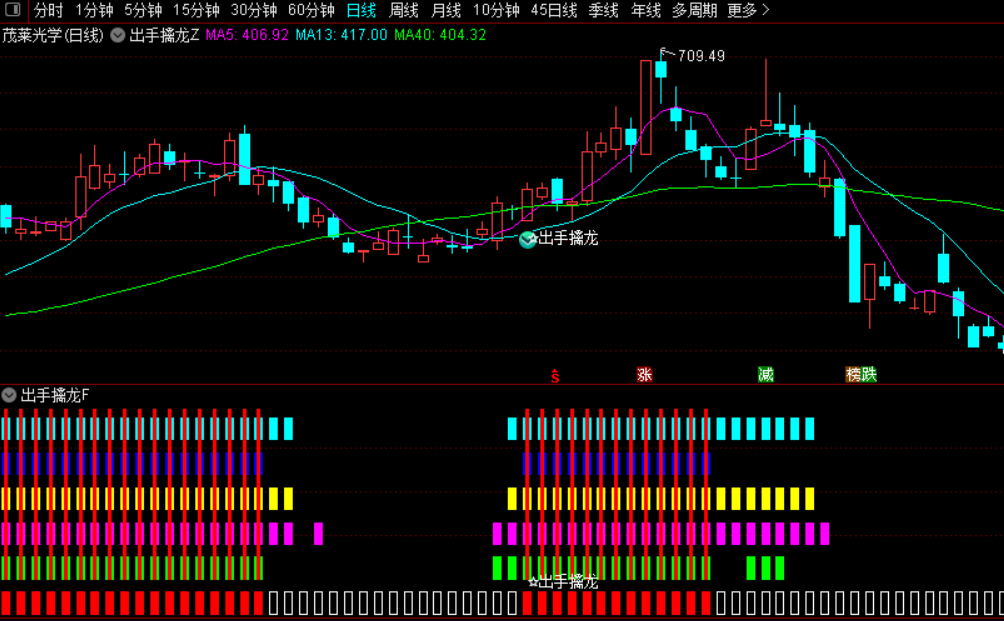This screenshot has height=621, width=1004.
Task: Click the MA40 value label
Action: [x=440, y=35]
